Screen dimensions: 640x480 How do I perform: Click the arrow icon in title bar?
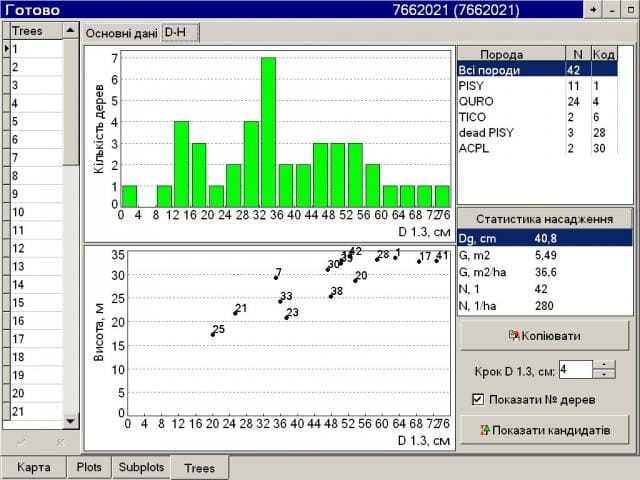593,9
